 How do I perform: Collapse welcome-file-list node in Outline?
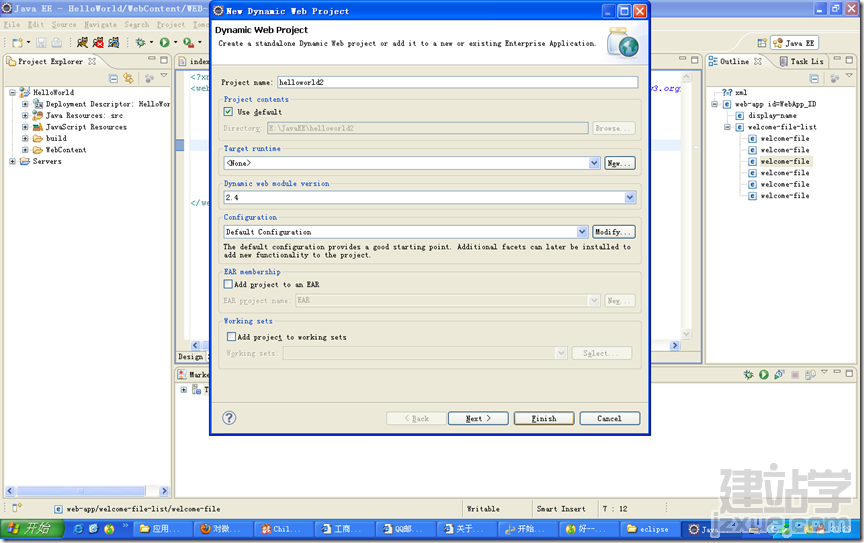[x=727, y=127]
